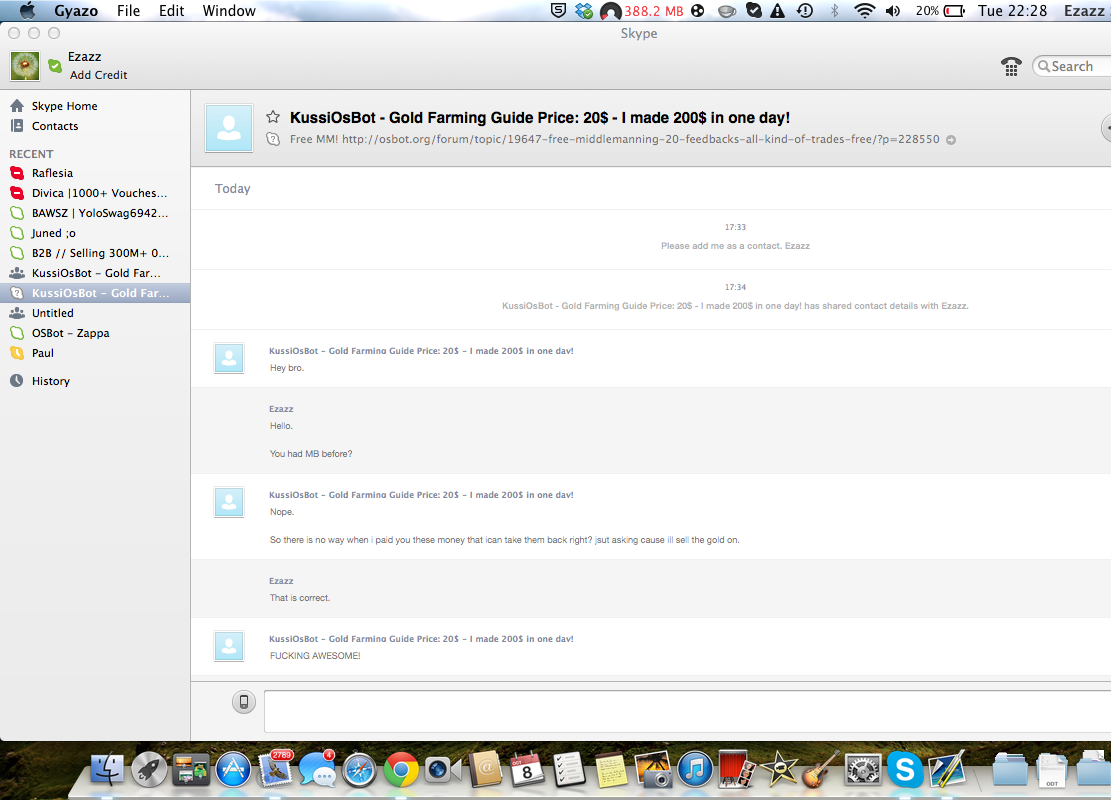Open Reminders from the dock
Image resolution: width=1111 pixels, height=800 pixels.
(x=568, y=769)
